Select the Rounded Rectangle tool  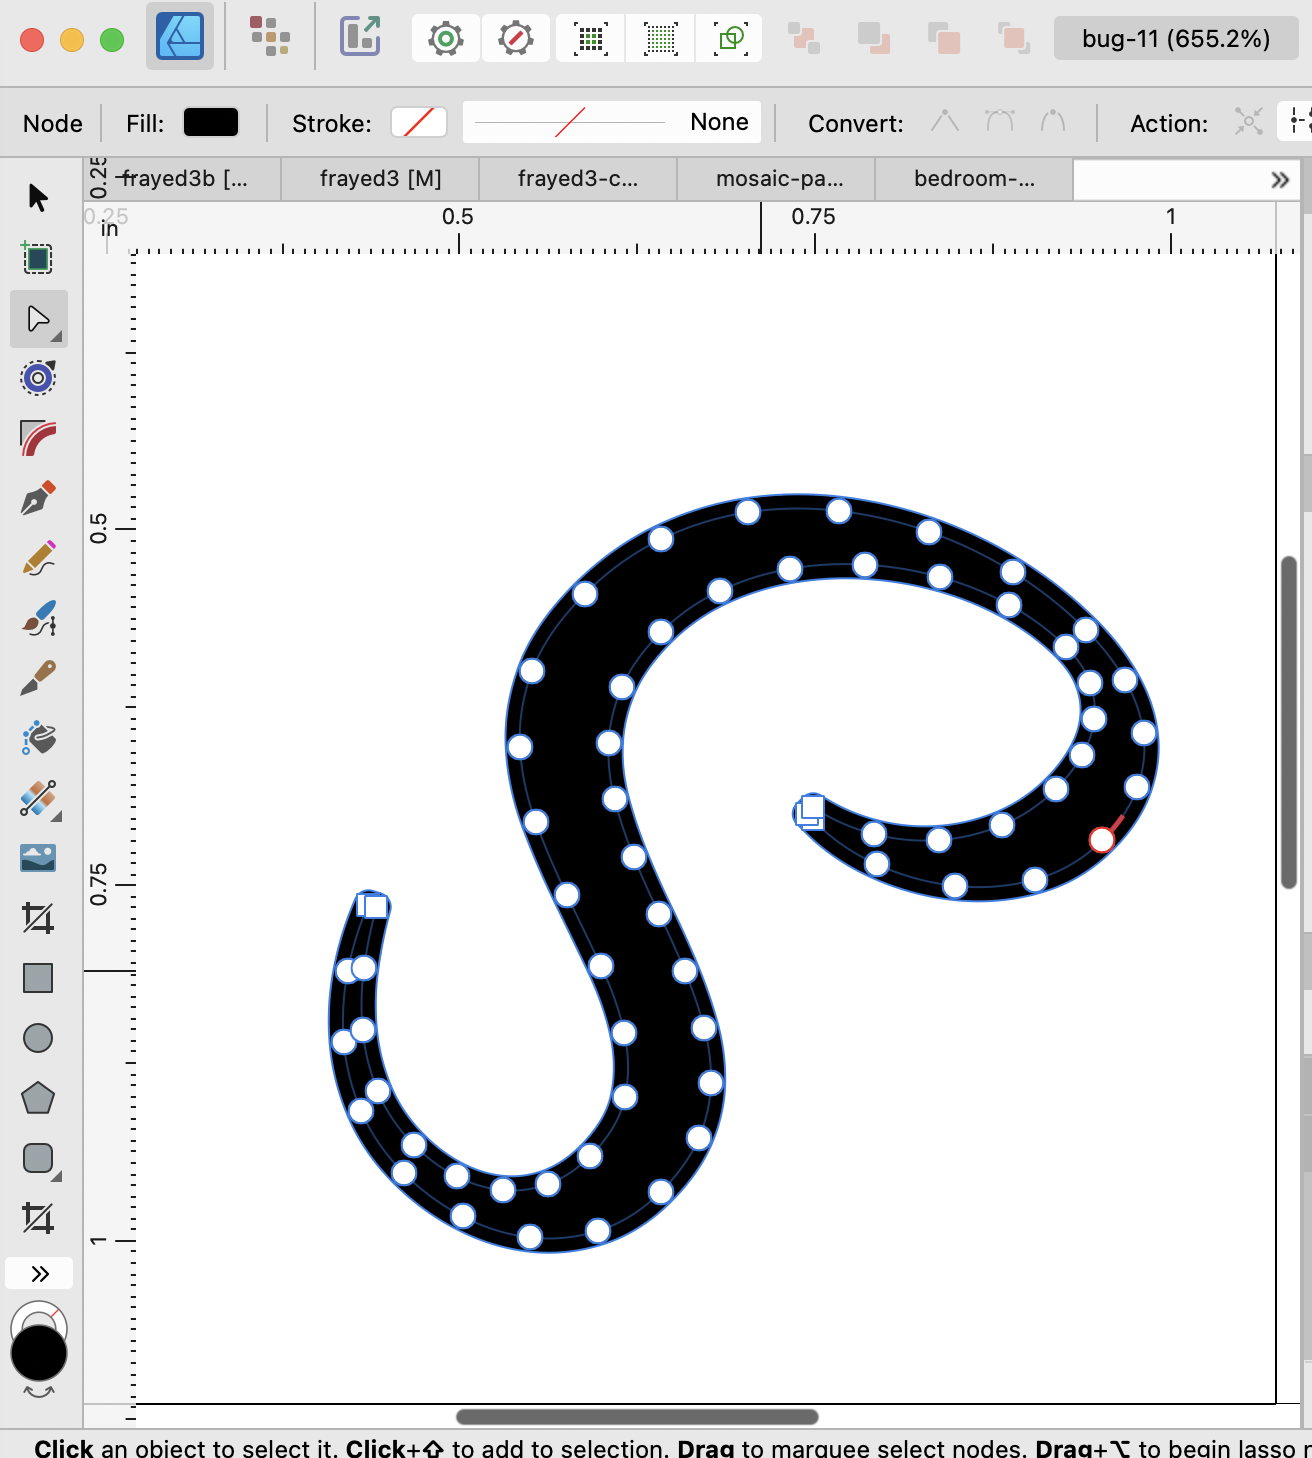pyautogui.click(x=38, y=1158)
